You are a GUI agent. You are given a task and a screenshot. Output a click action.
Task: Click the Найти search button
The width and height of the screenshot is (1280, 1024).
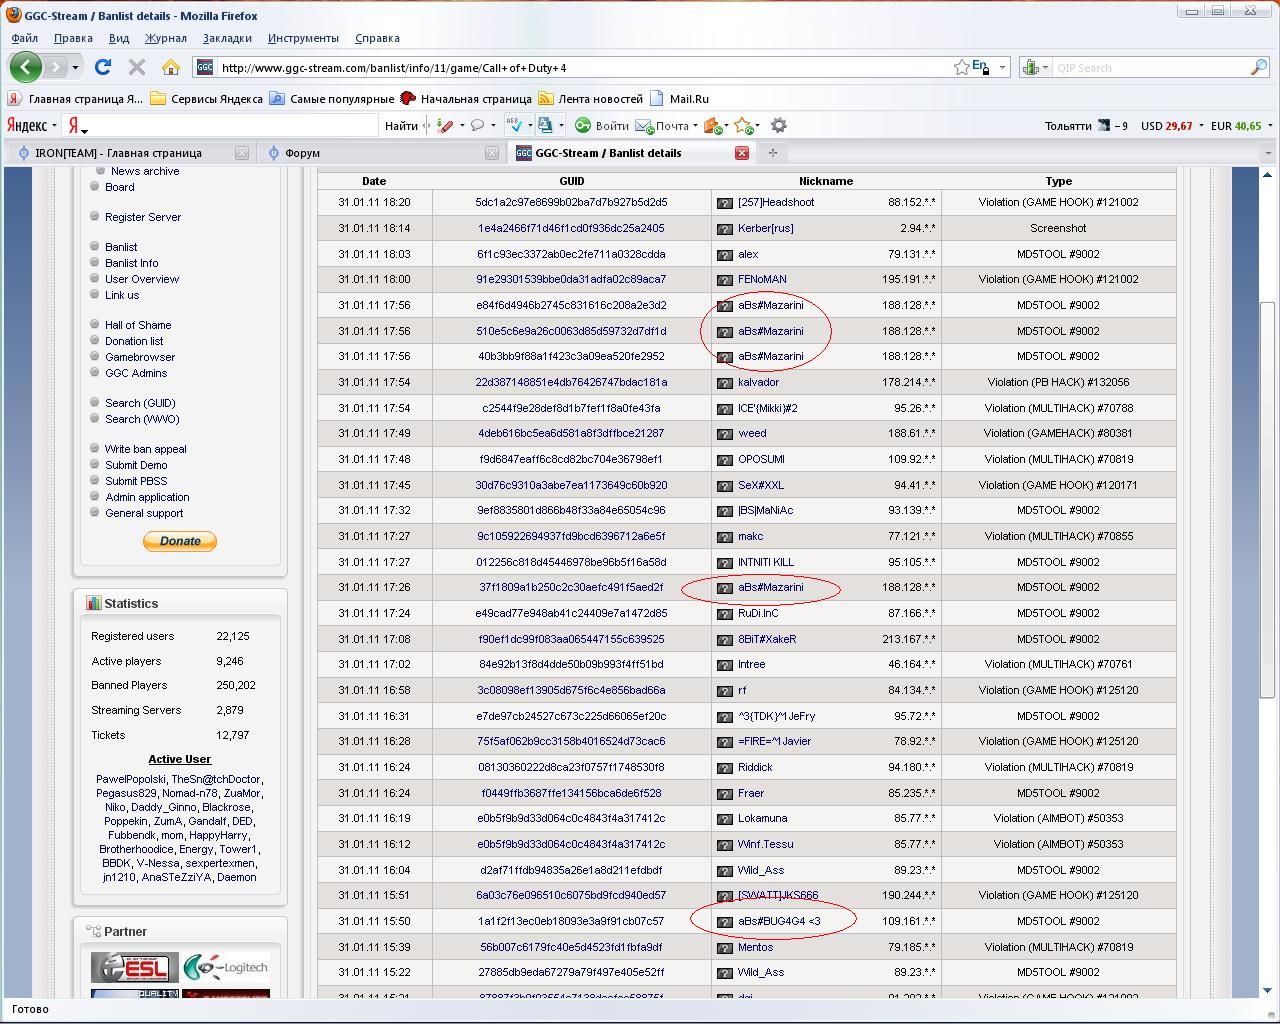pyautogui.click(x=400, y=125)
